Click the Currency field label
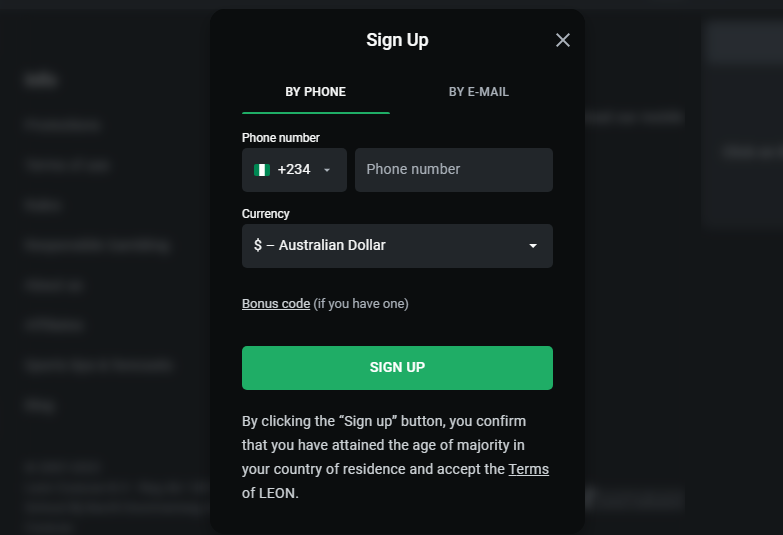The height and width of the screenshot is (535, 783). pos(266,214)
